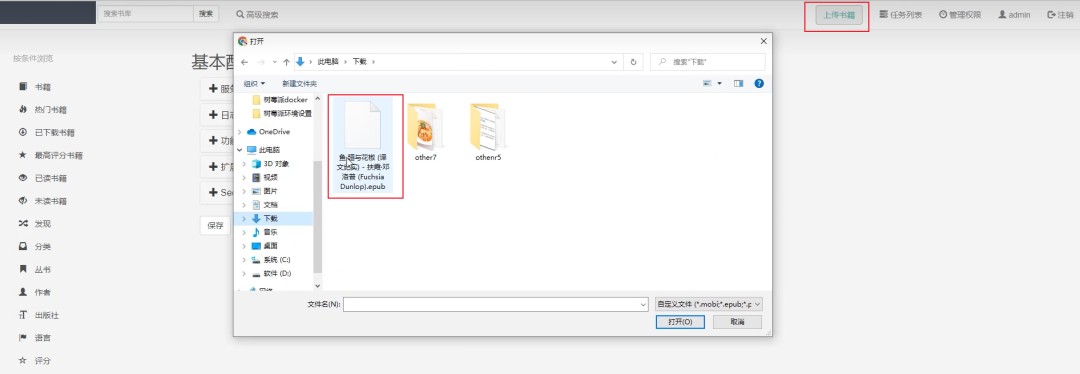Open the 自定义文件 file type dropdown
The image size is (1080, 374).
709,304
